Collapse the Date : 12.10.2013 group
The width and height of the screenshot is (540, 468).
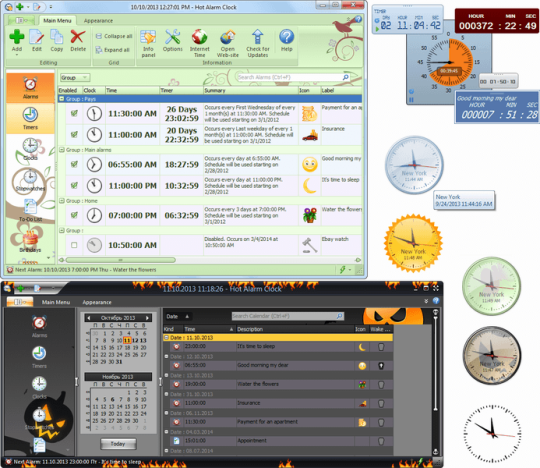[166, 356]
